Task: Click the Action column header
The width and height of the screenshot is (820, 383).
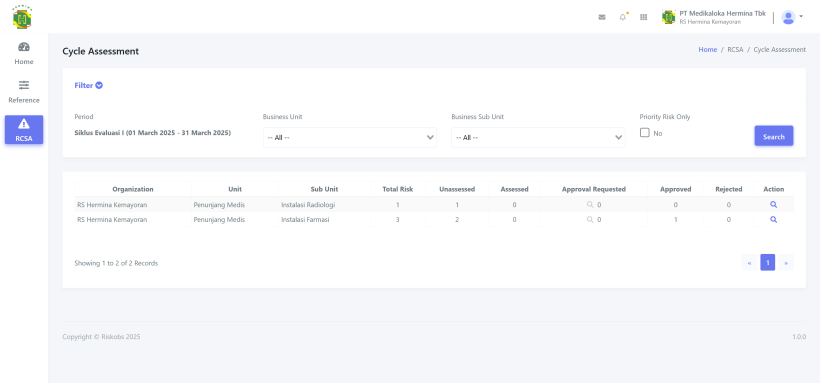Action: 773,189
